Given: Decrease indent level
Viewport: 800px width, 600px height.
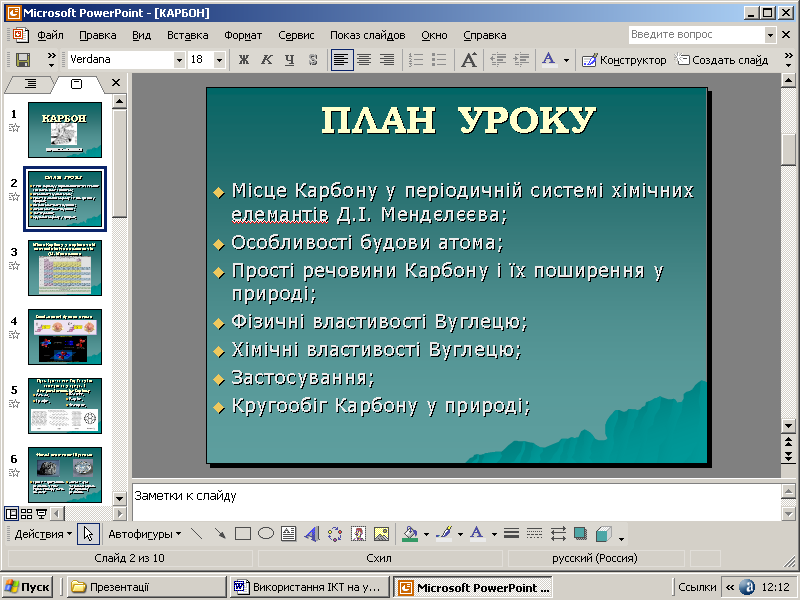Looking at the screenshot, I should [x=498, y=60].
